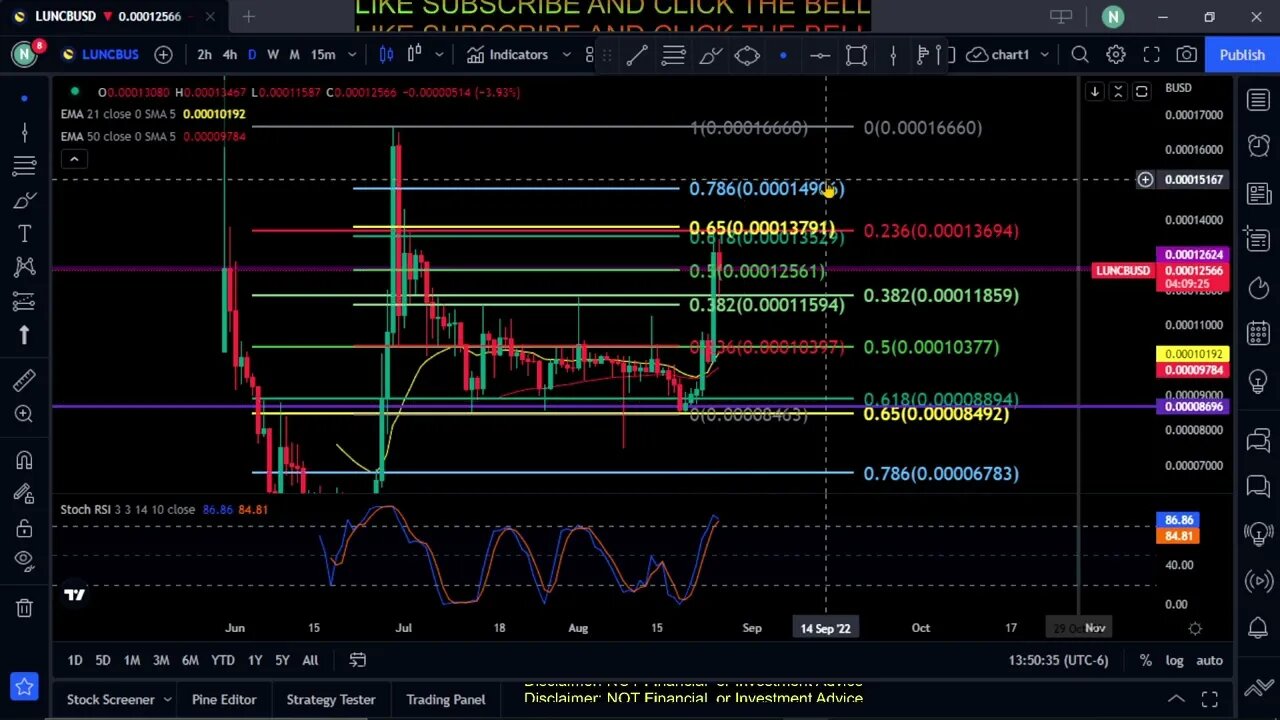Expand the Stock Screener dropdown arrow
1280x720 pixels.
tap(167, 700)
